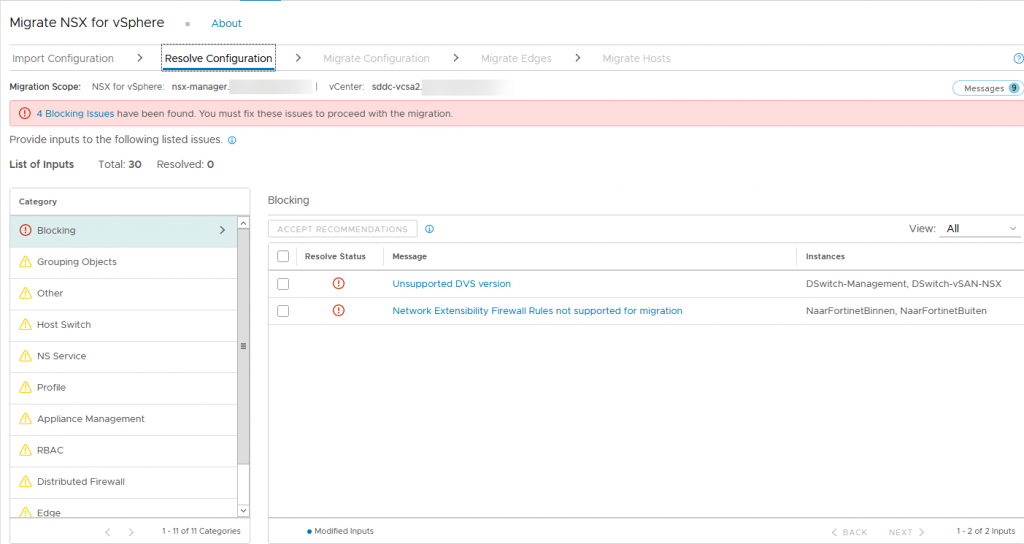Click info icon next to Accept Recommendations
This screenshot has height=544, width=1024.
coord(429,229)
